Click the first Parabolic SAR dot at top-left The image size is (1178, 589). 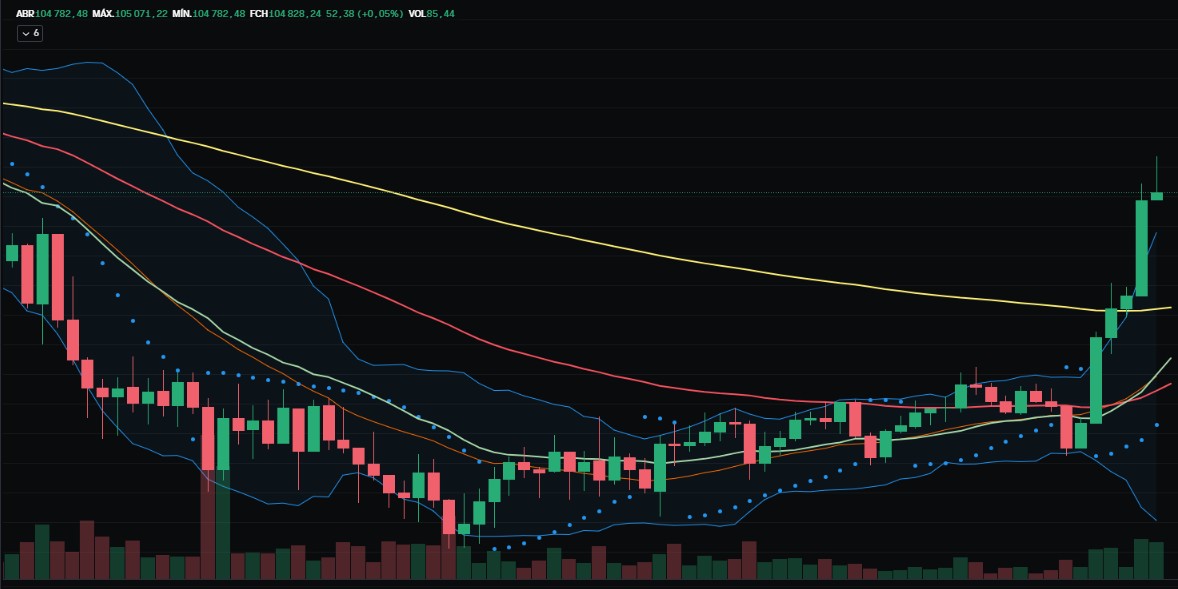point(12,163)
